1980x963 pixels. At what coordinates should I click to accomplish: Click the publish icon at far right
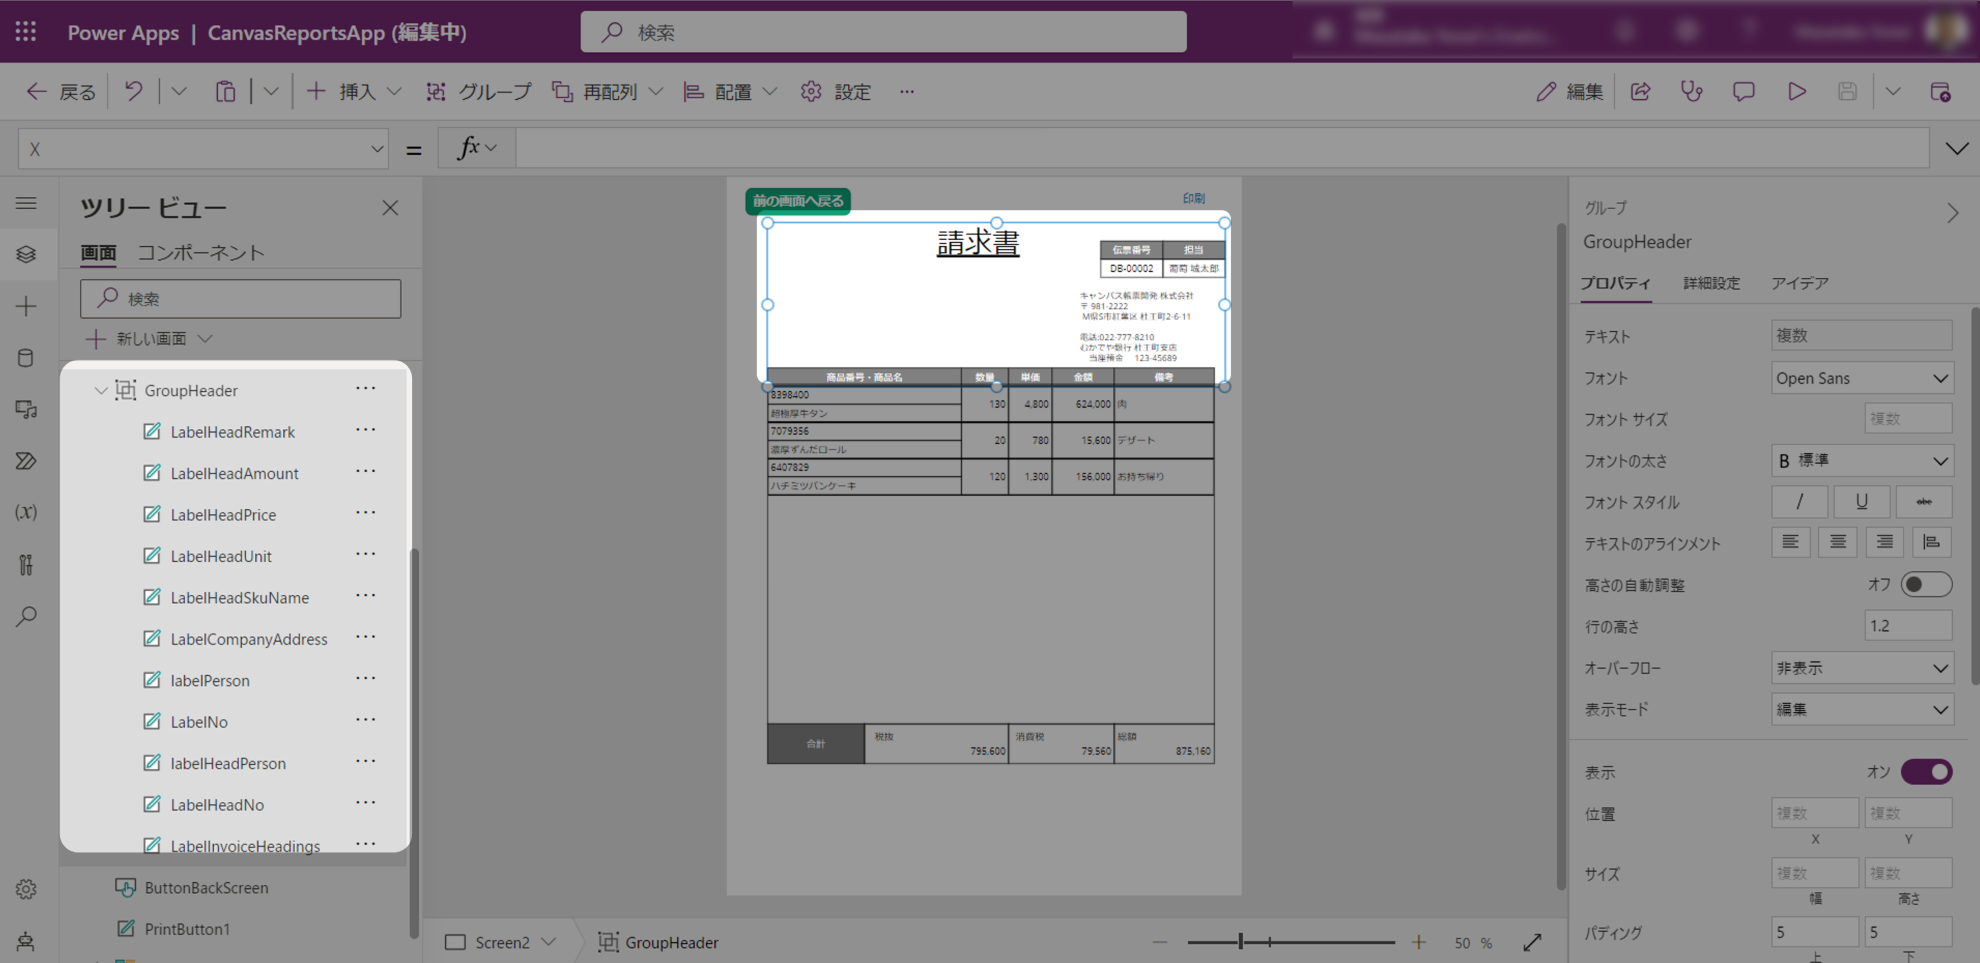coord(1941,92)
